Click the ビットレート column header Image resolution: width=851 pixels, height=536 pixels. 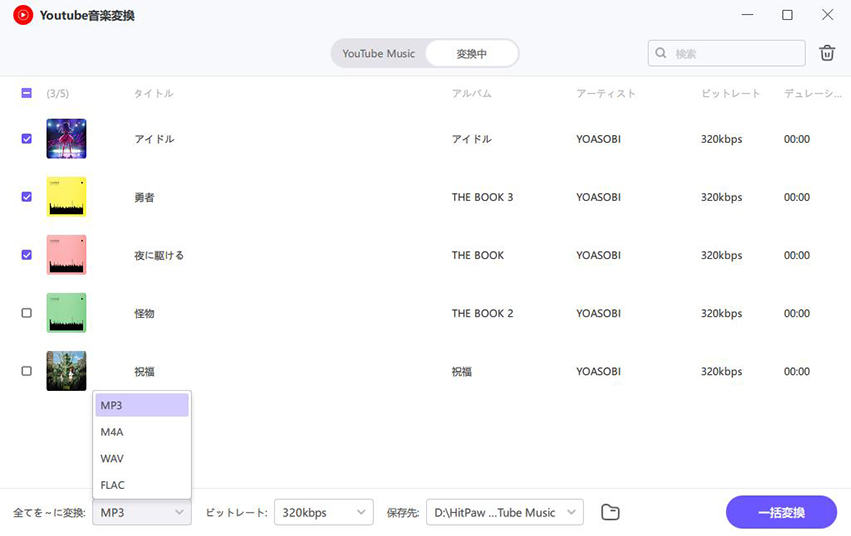(731, 93)
